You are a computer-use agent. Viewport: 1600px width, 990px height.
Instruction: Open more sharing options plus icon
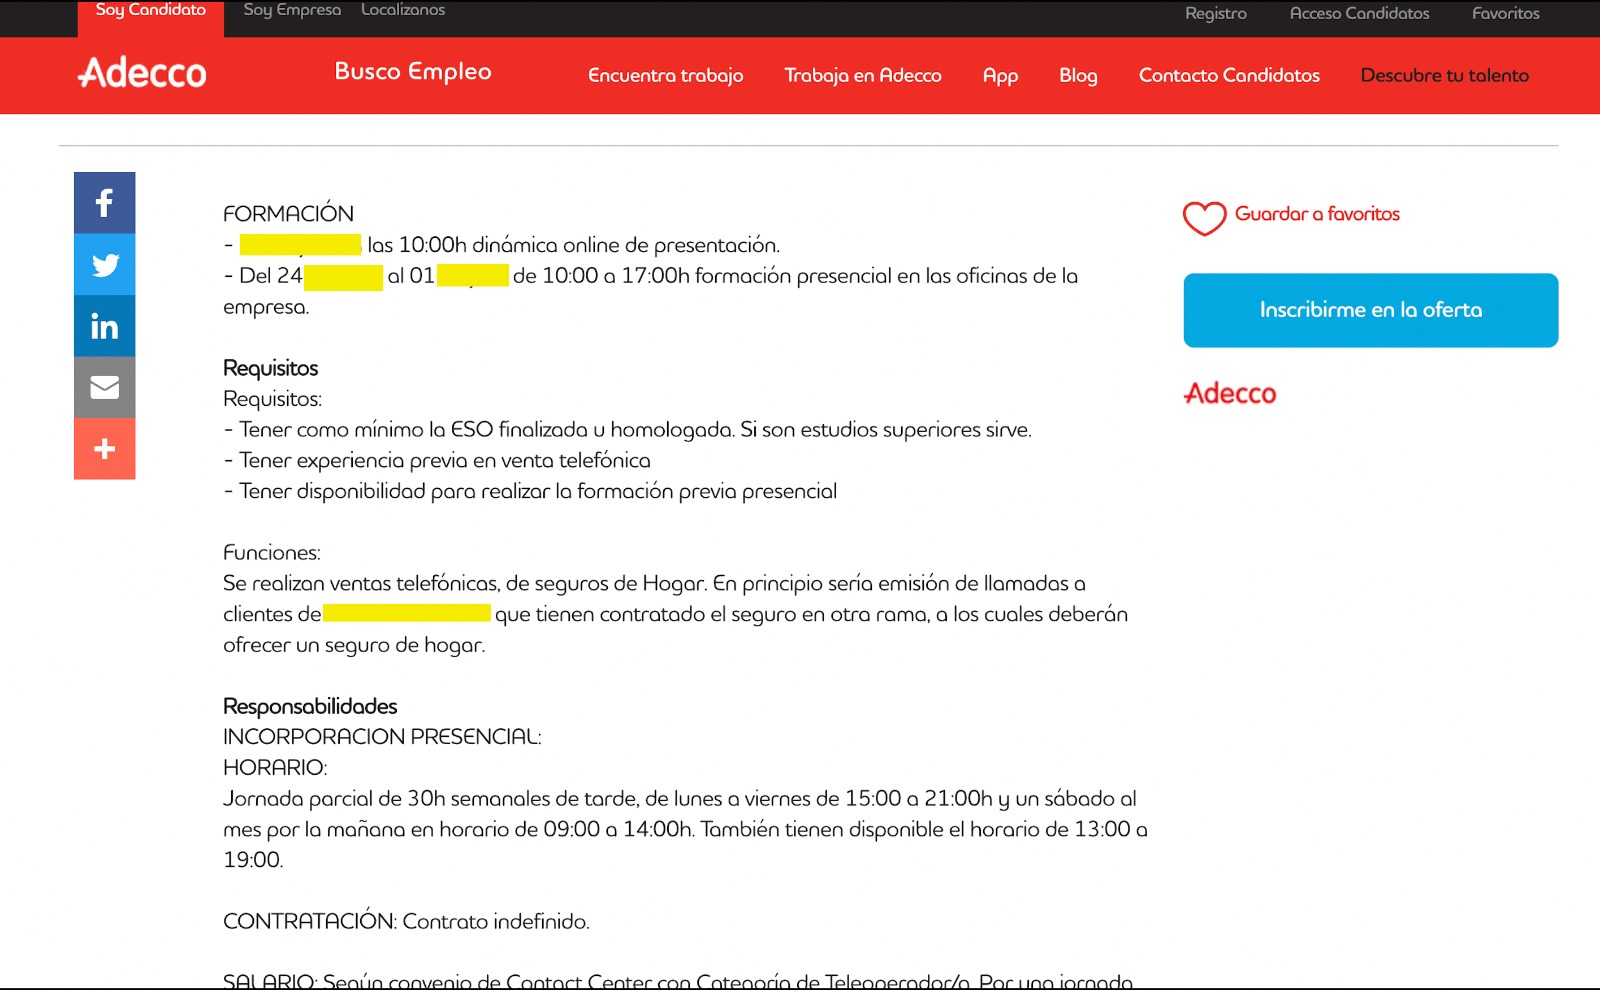click(x=104, y=449)
